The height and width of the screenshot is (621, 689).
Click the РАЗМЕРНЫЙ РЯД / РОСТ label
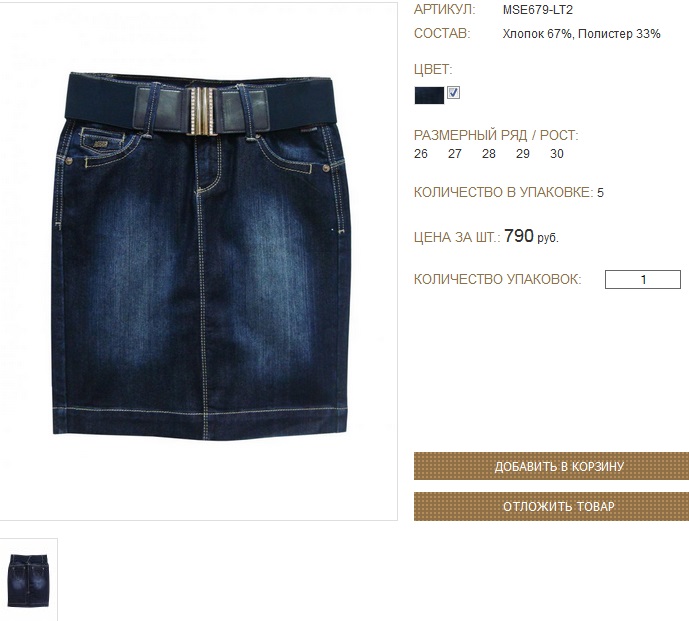(496, 135)
